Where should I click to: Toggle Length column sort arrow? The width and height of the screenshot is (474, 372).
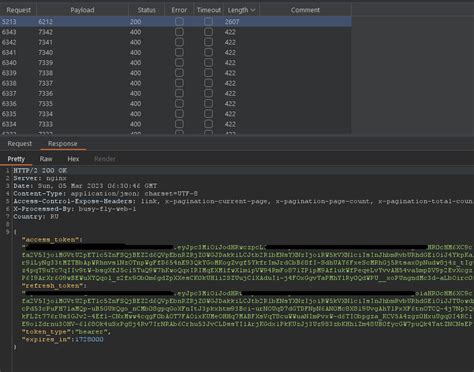(x=253, y=10)
